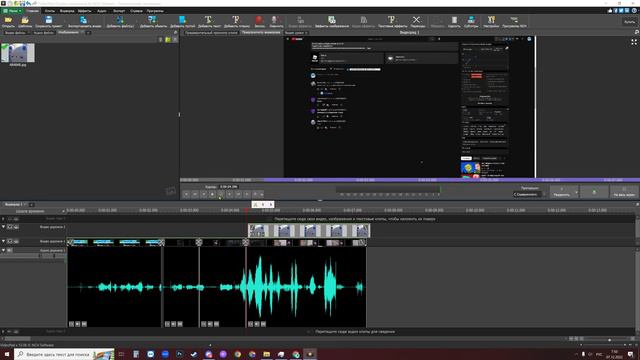Click the fullscreen button at preview right
The width and height of the screenshot is (640, 360).
click(624, 192)
